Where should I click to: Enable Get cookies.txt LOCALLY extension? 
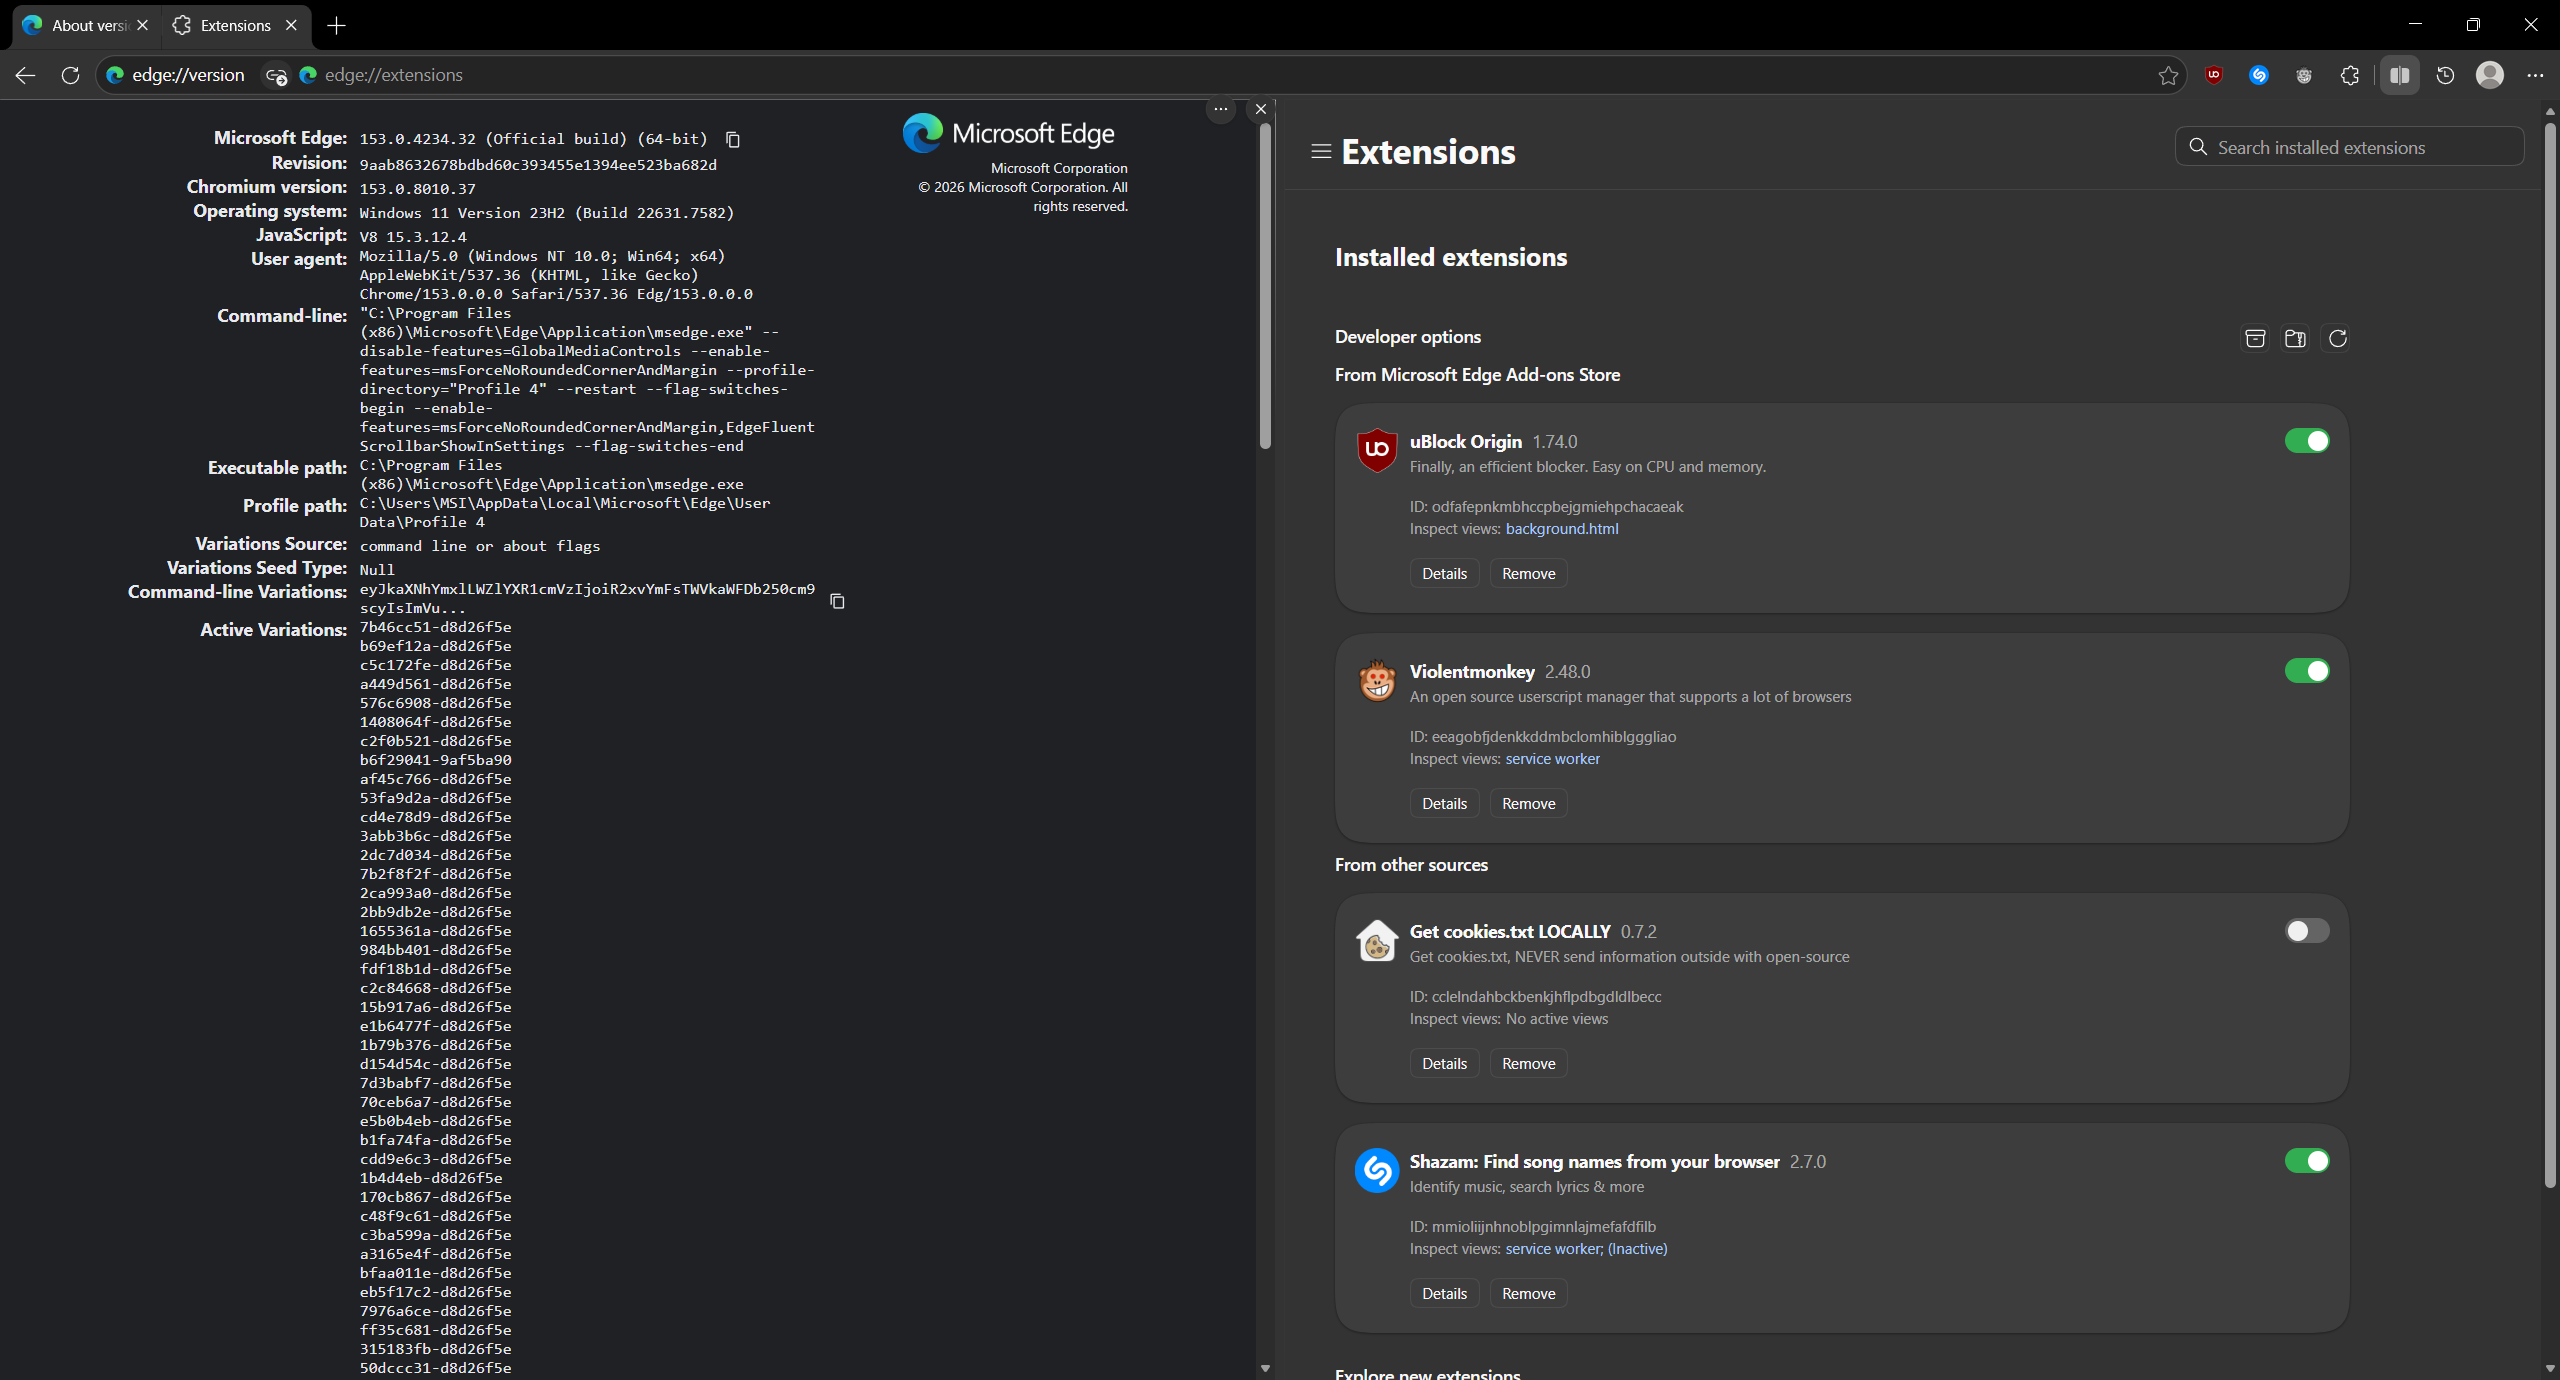2307,931
